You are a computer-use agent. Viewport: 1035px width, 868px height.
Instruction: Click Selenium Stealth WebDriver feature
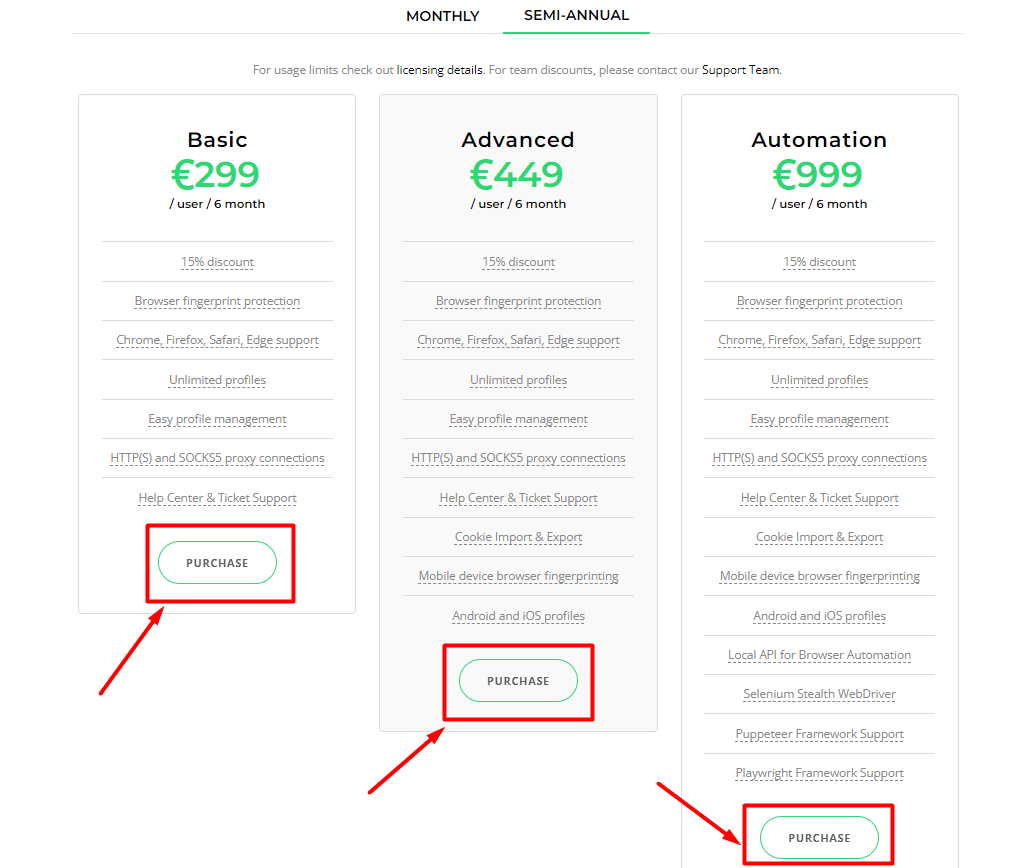coord(819,694)
